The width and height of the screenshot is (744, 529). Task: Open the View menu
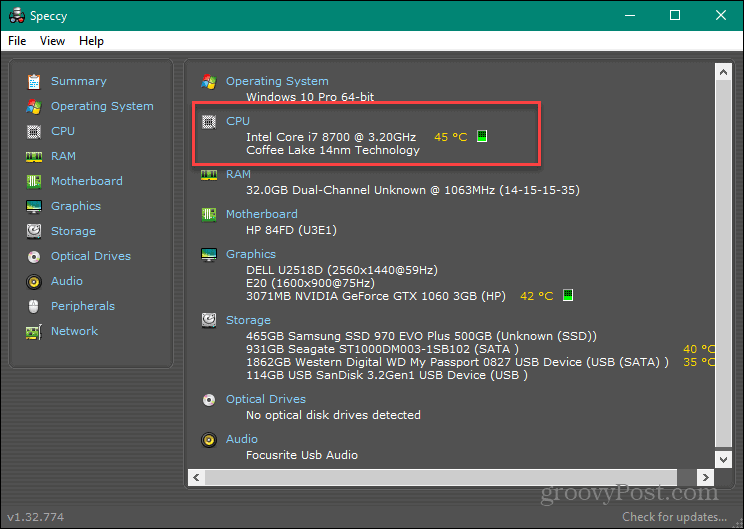pos(52,41)
